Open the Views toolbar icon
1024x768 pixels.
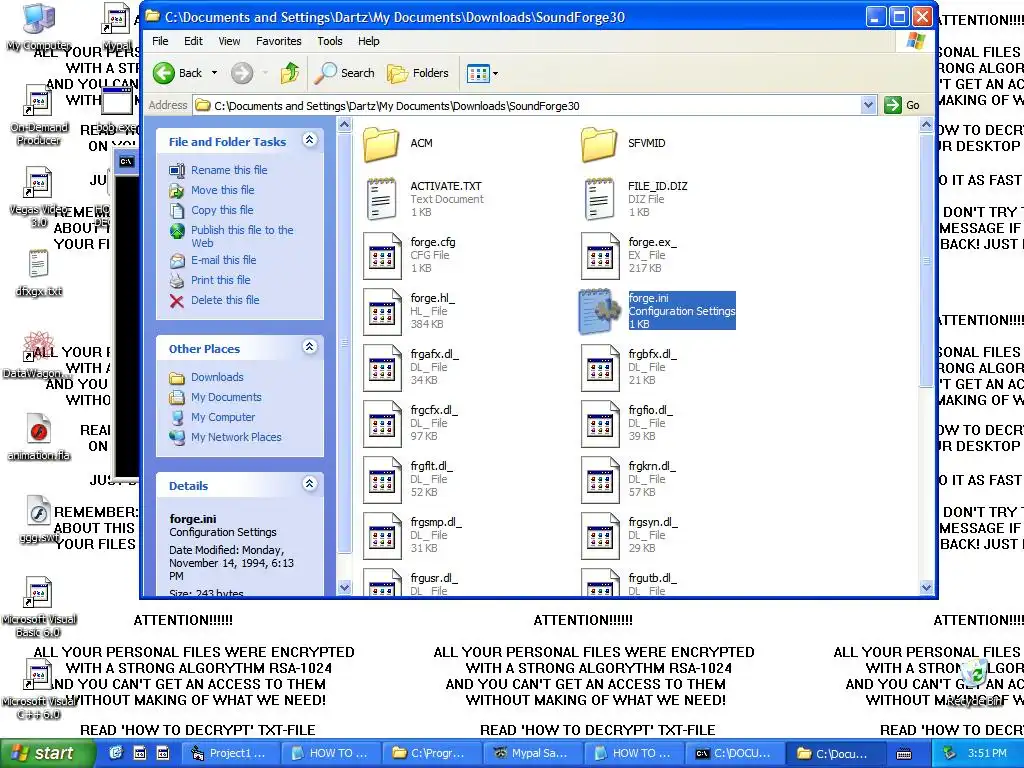pyautogui.click(x=477, y=73)
